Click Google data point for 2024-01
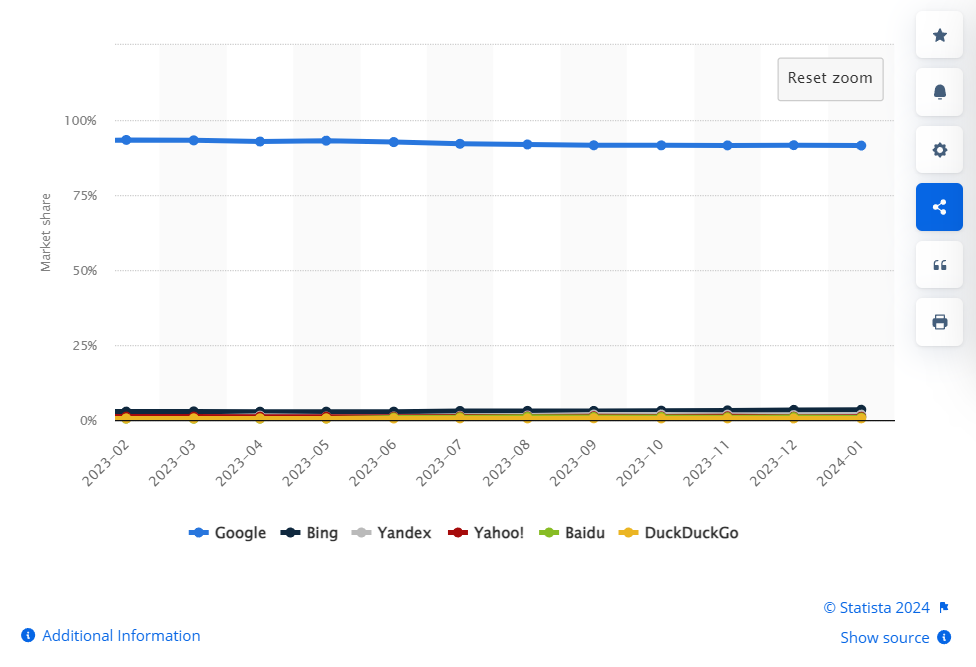976x667 pixels. (861, 146)
